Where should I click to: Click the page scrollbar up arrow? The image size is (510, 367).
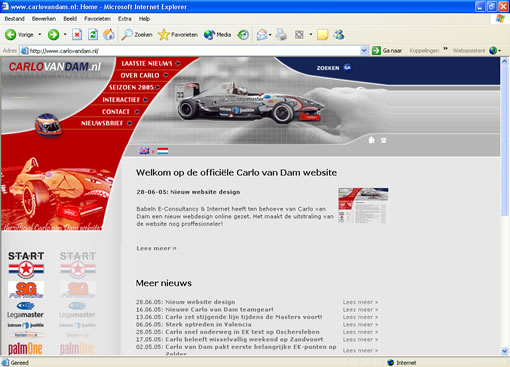point(504,61)
